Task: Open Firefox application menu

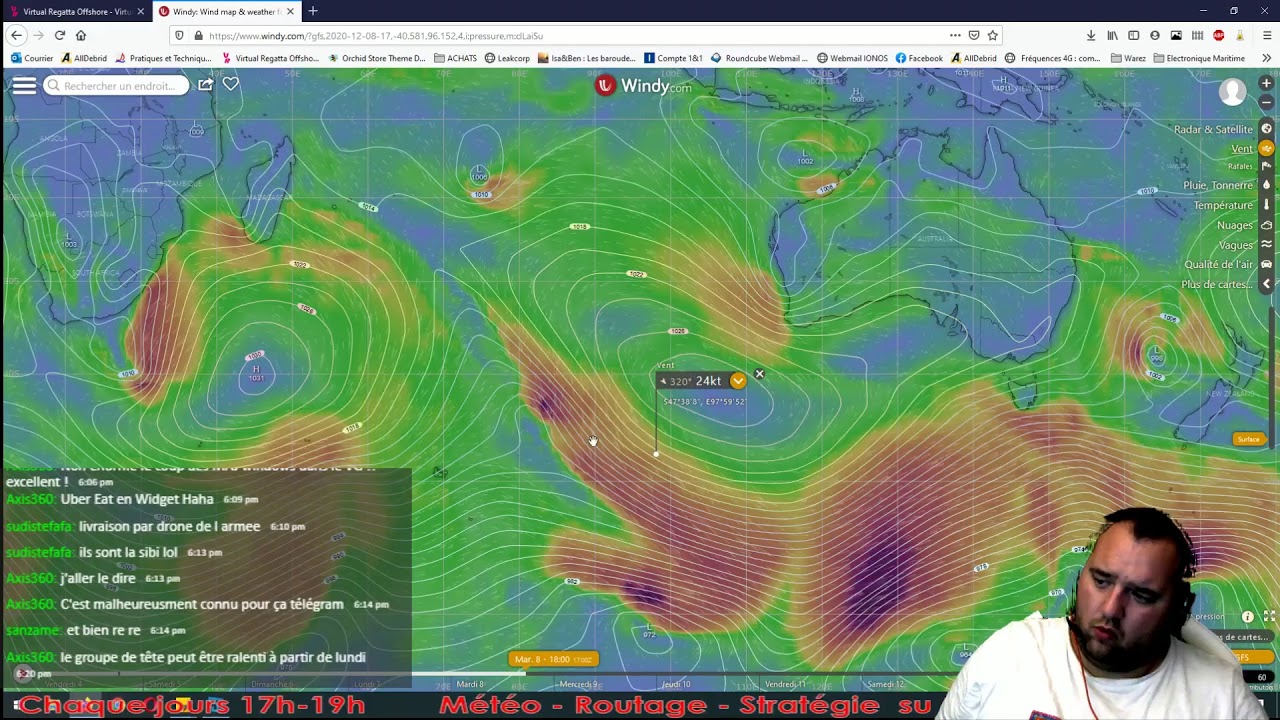Action: pyautogui.click(x=1265, y=35)
